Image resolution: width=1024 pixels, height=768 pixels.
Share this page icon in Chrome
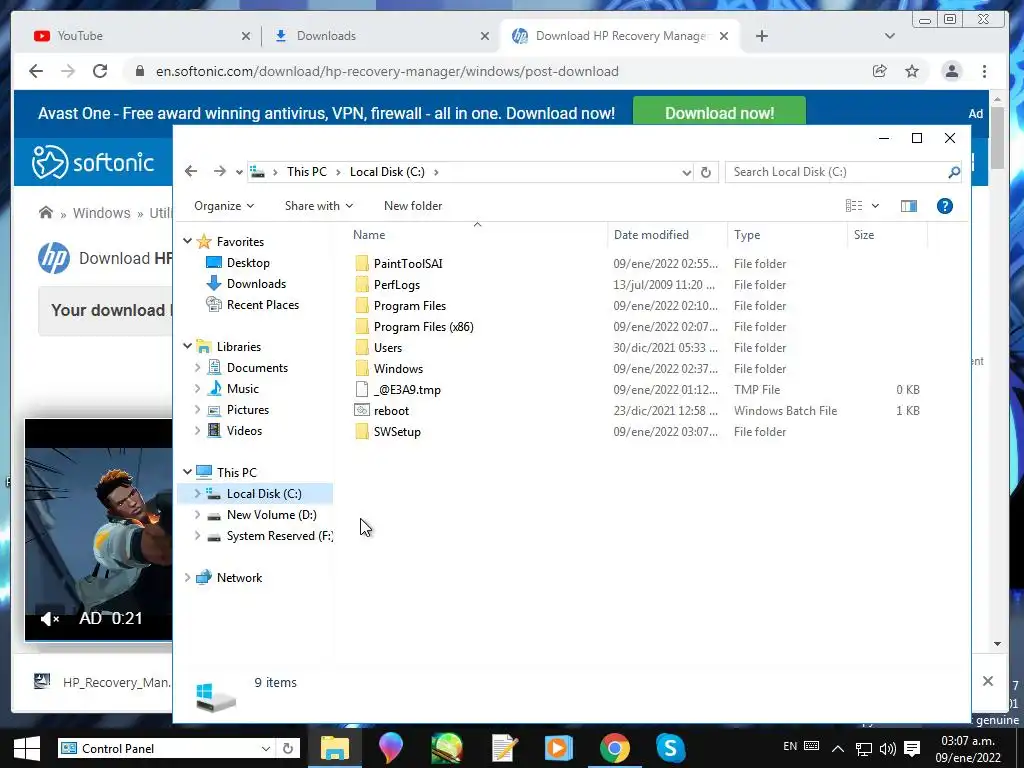(x=880, y=71)
